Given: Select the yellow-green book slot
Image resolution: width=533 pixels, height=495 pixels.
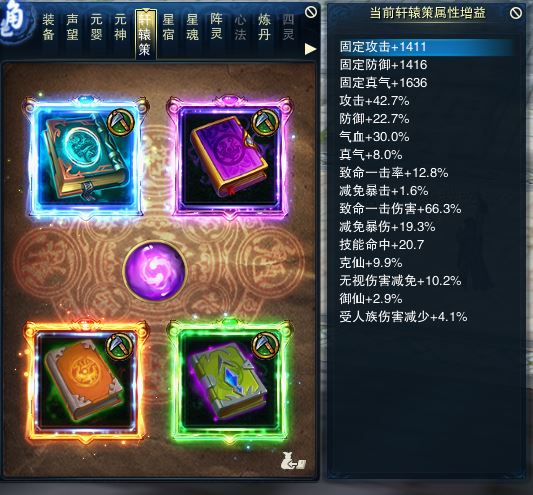Looking at the screenshot, I should pos(230,381).
